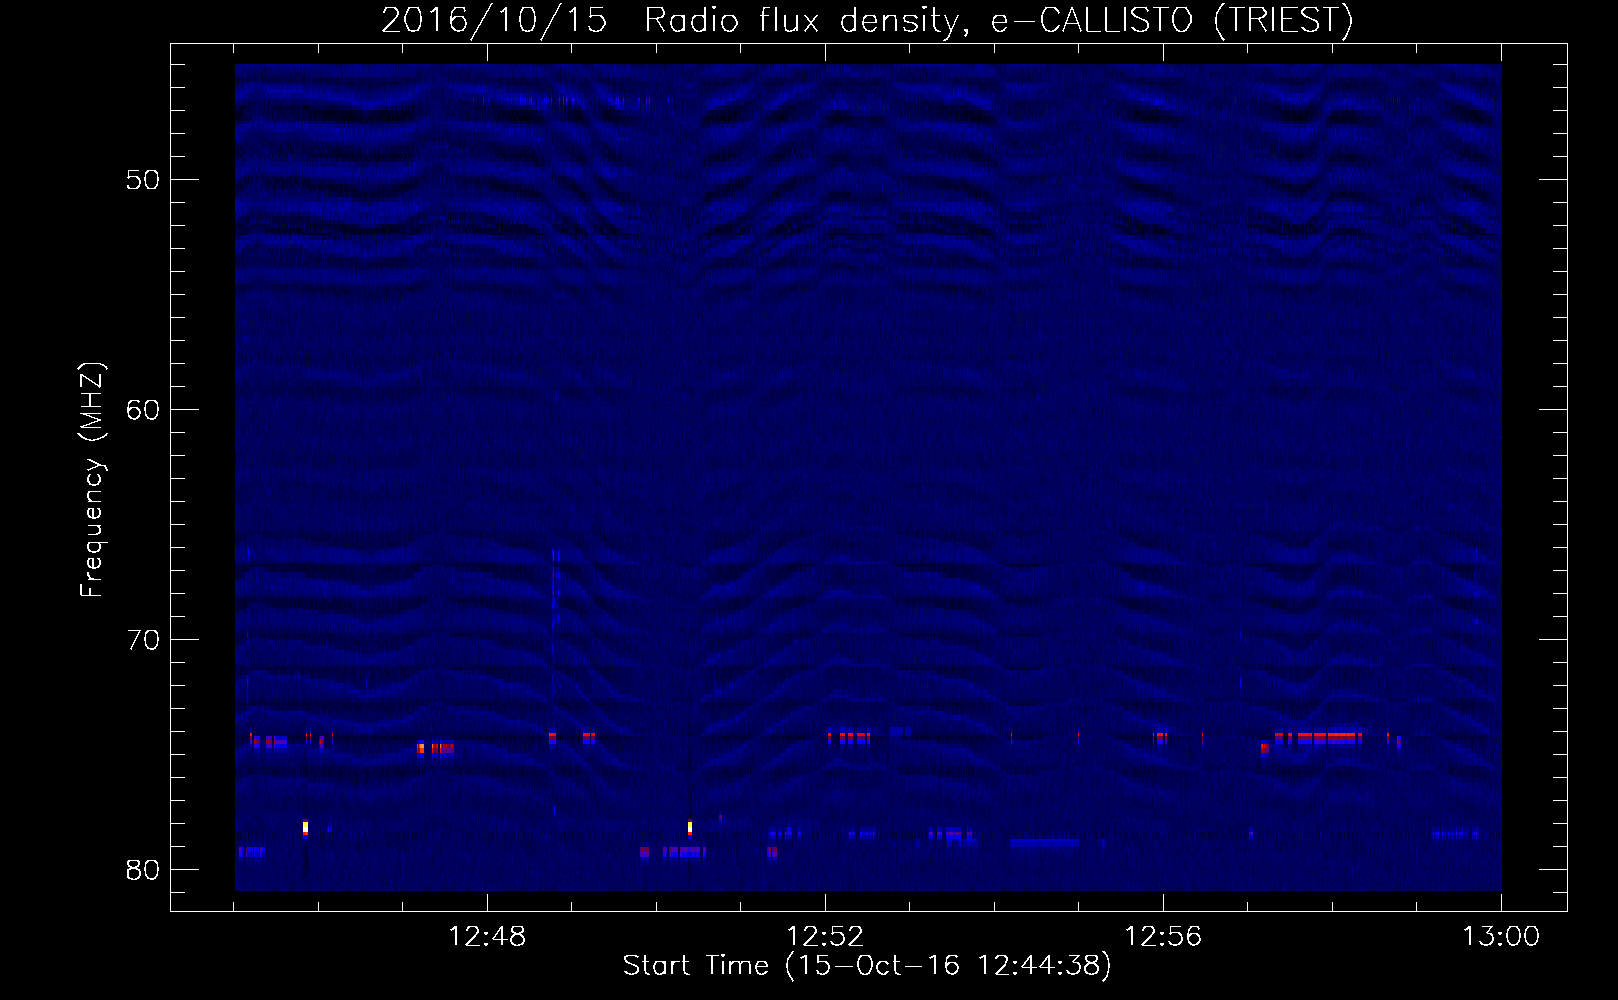Viewport: 1618px width, 1000px height.
Task: Click the '80' frequency axis label
Action: [x=143, y=870]
